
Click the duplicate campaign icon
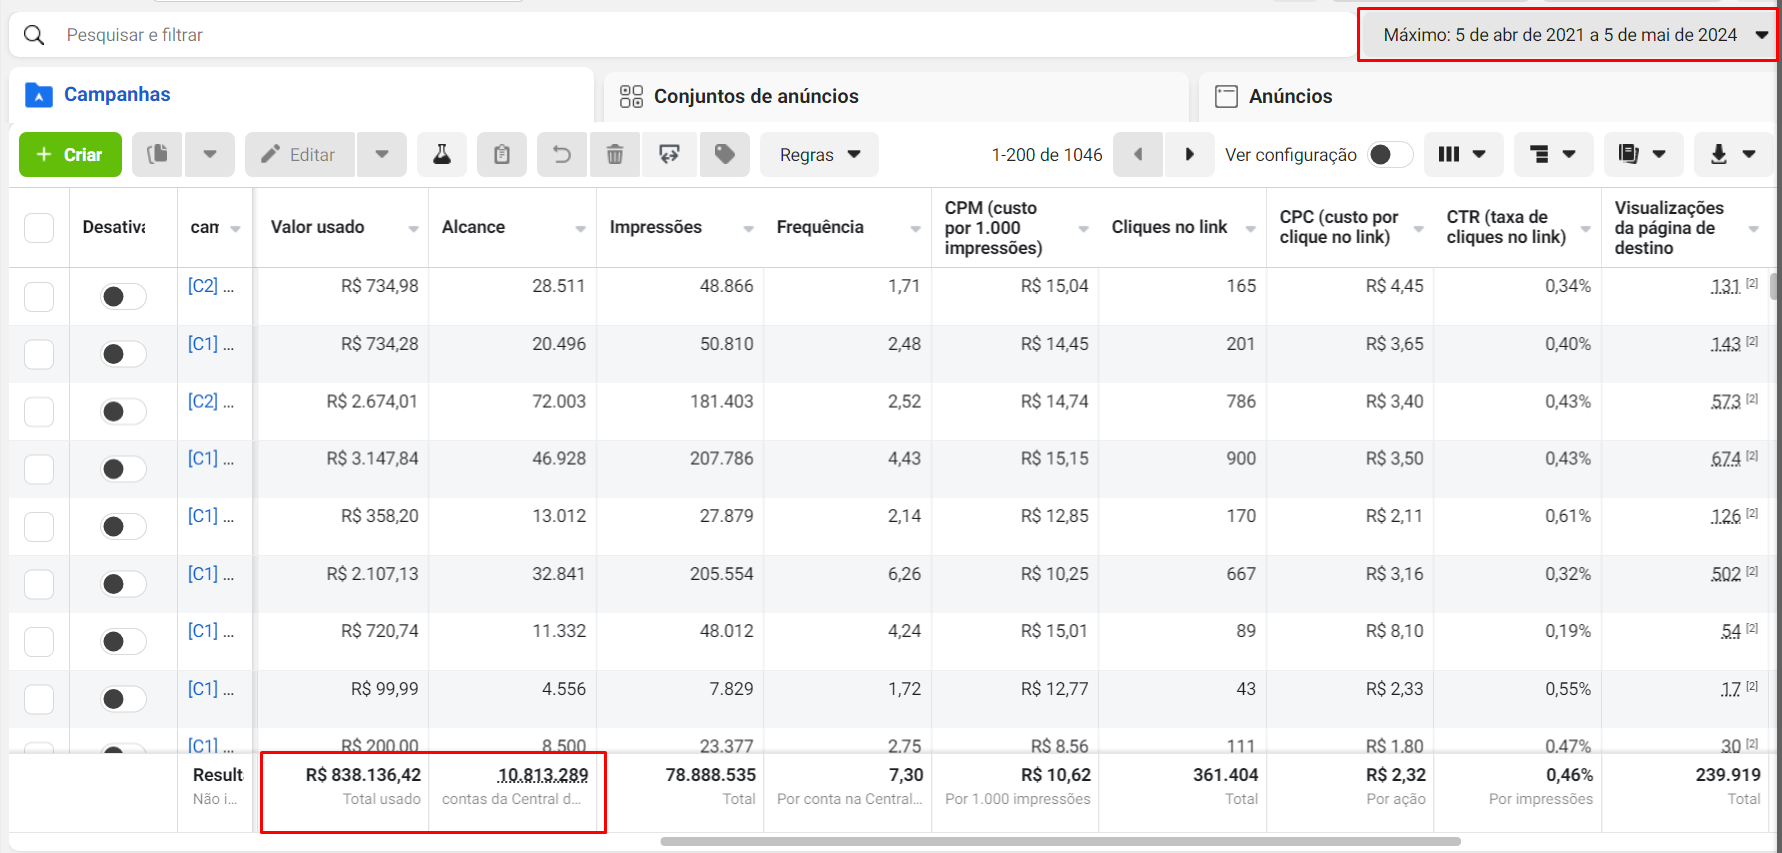point(157,154)
